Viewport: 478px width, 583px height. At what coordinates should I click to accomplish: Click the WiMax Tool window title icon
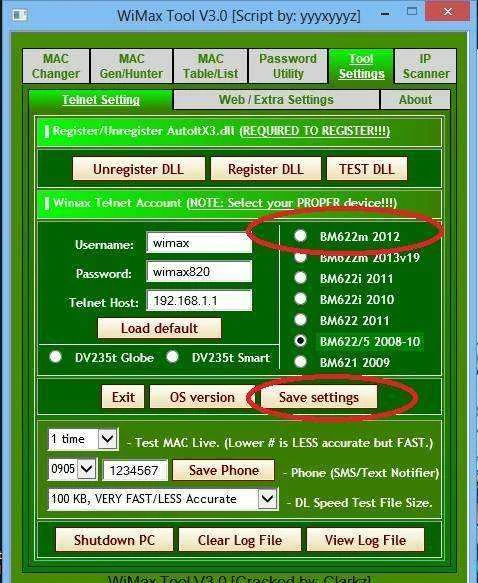pyautogui.click(x=19, y=15)
